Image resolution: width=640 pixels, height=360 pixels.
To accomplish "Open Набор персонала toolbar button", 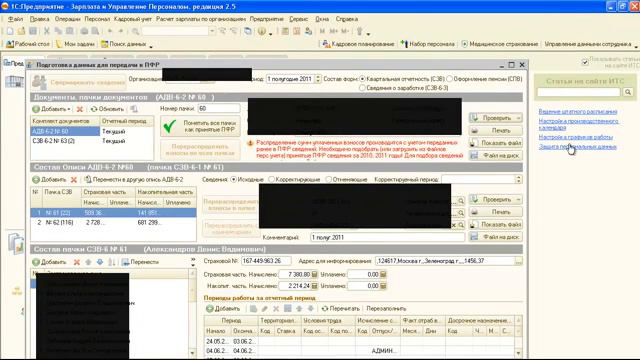I will tap(427, 44).
